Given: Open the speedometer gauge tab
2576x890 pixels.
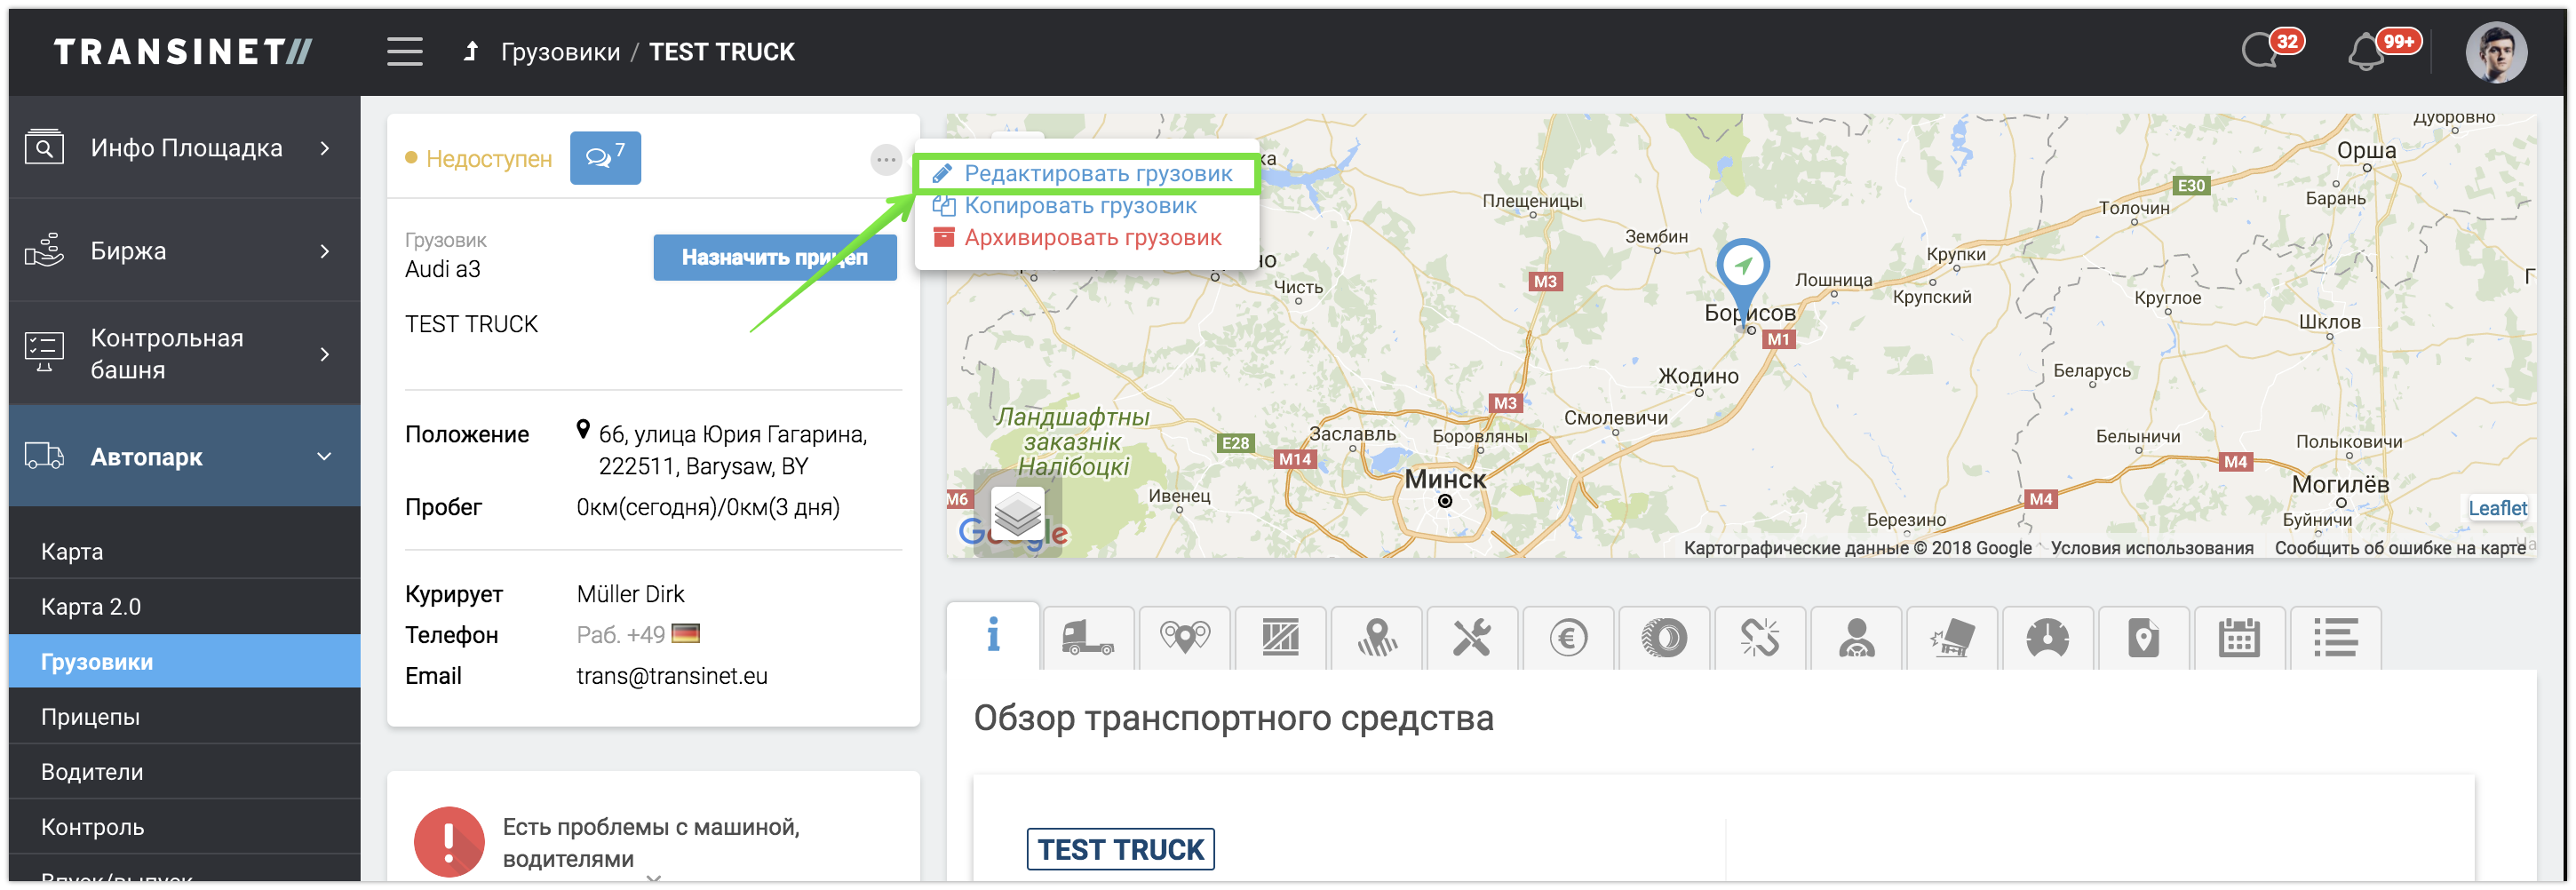Looking at the screenshot, I should tap(2047, 637).
